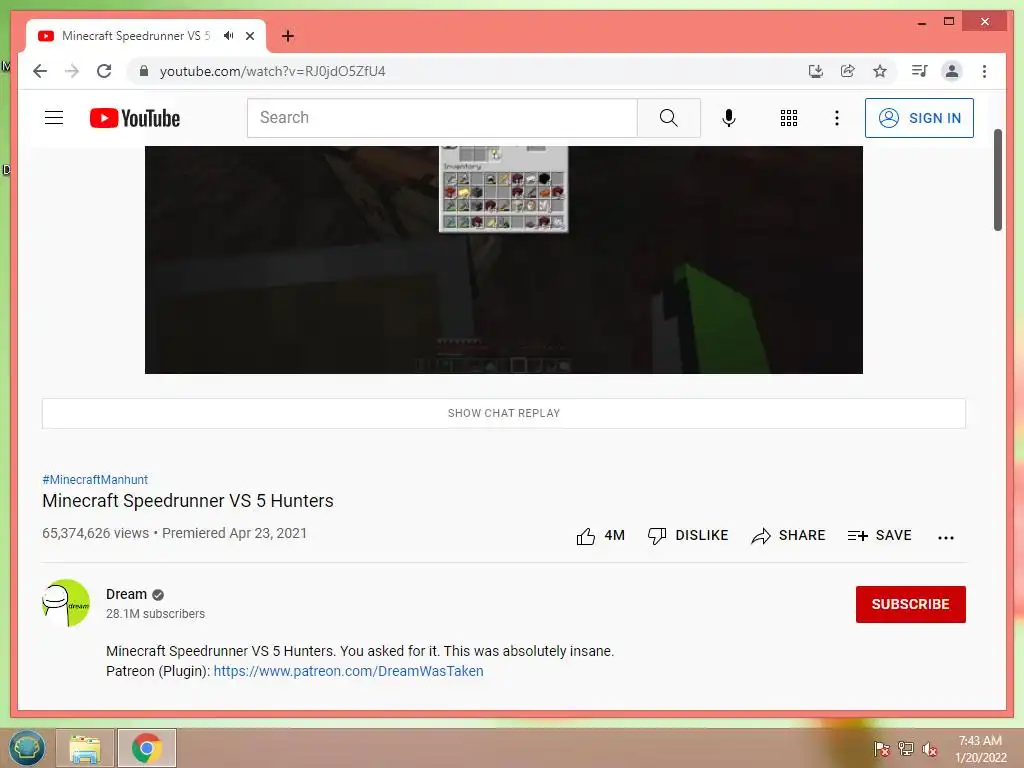Screen dimensions: 1024x768
Task: Open the Dream channel name link
Action: click(x=126, y=594)
